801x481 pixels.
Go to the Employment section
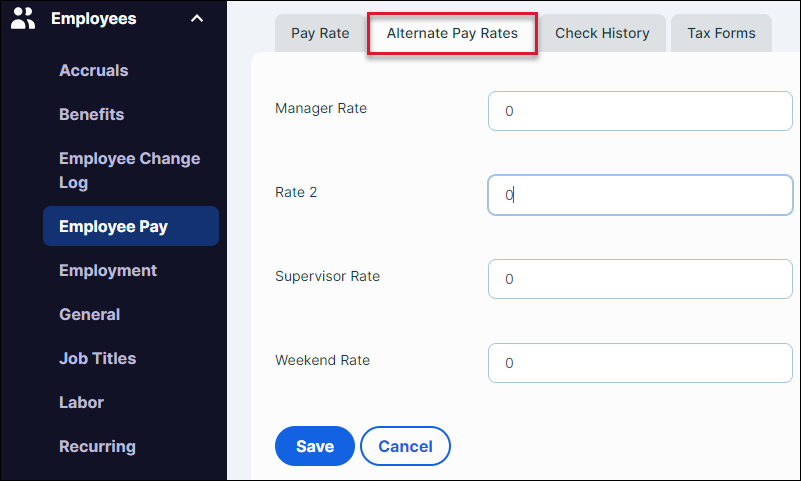108,271
